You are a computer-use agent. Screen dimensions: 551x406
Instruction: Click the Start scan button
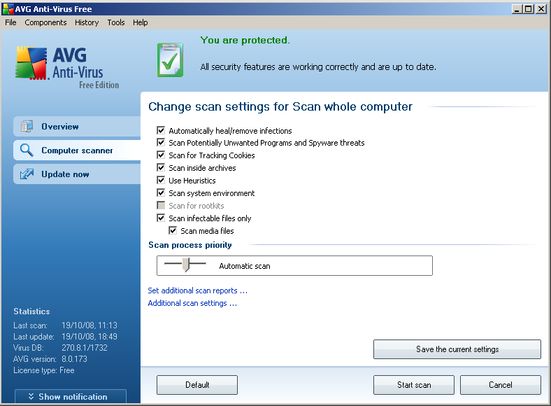coord(414,385)
